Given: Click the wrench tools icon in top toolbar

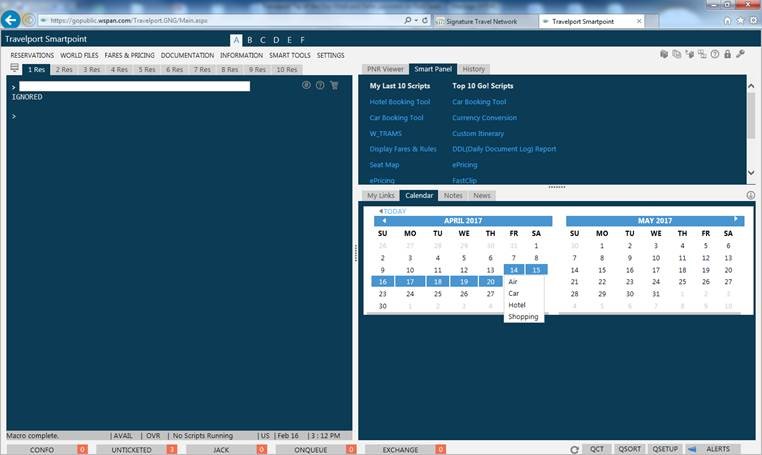Looking at the screenshot, I should 740,54.
